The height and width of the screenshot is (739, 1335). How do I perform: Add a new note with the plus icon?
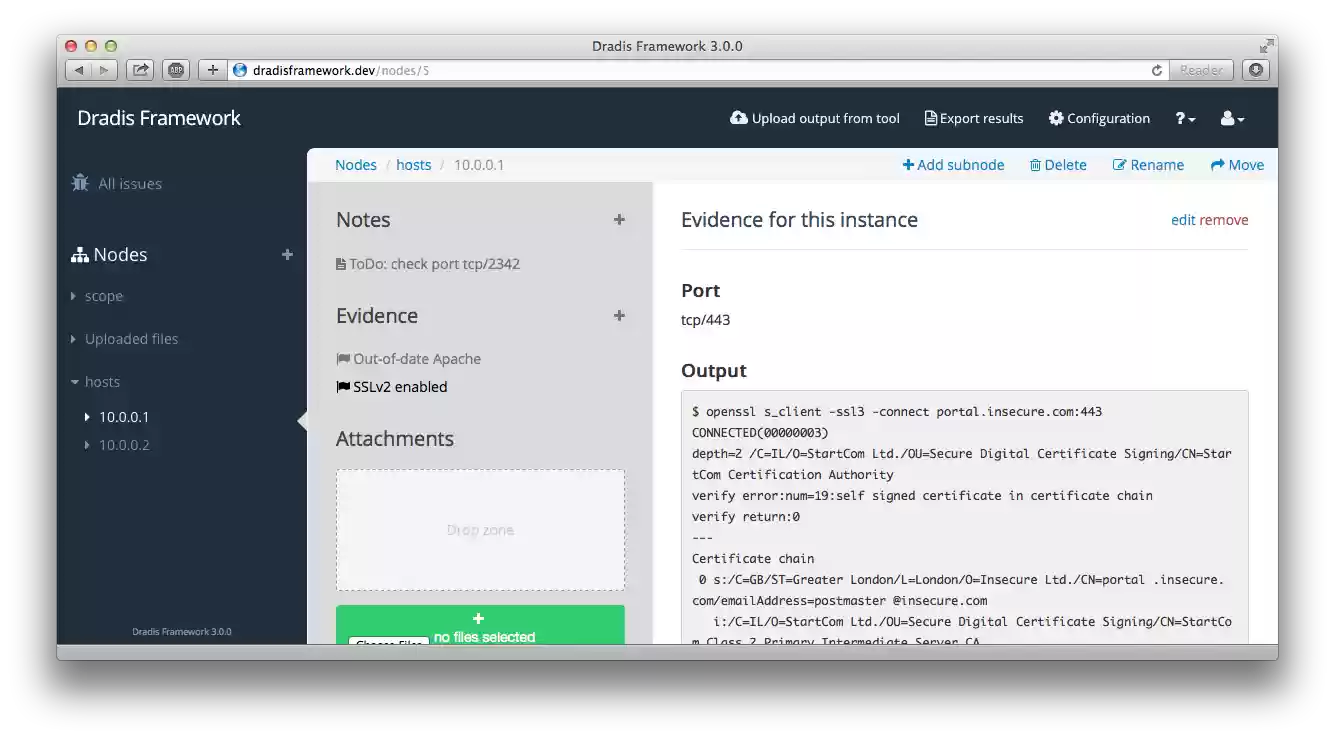pyautogui.click(x=619, y=220)
